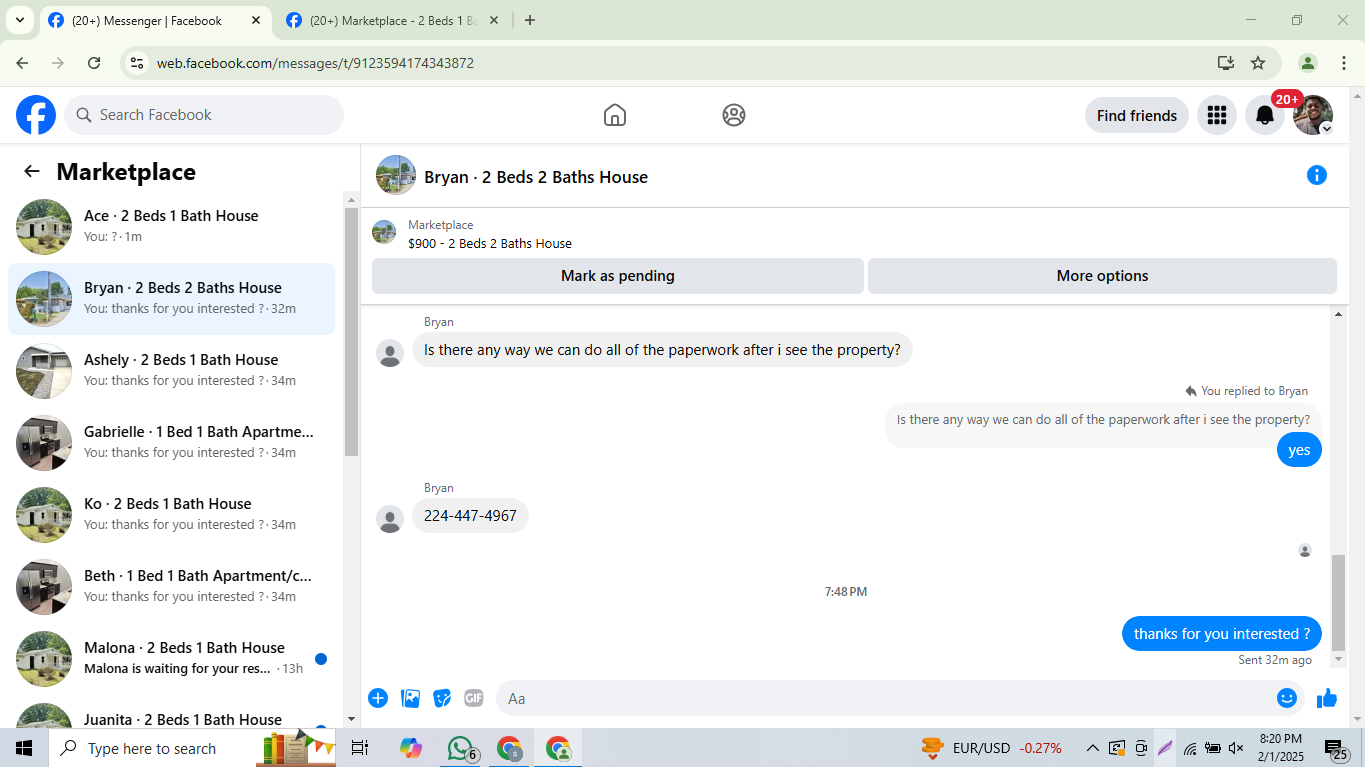Viewport: 1365px width, 767px height.
Task: Open Malona · 2 Beds 1 Bath House chat
Action: (x=171, y=659)
